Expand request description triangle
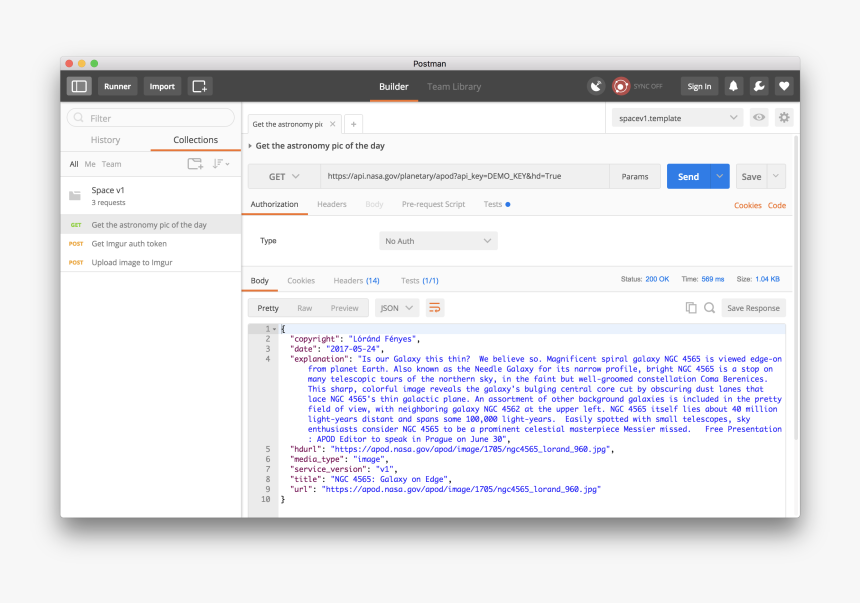The image size is (860, 603). pos(250,146)
